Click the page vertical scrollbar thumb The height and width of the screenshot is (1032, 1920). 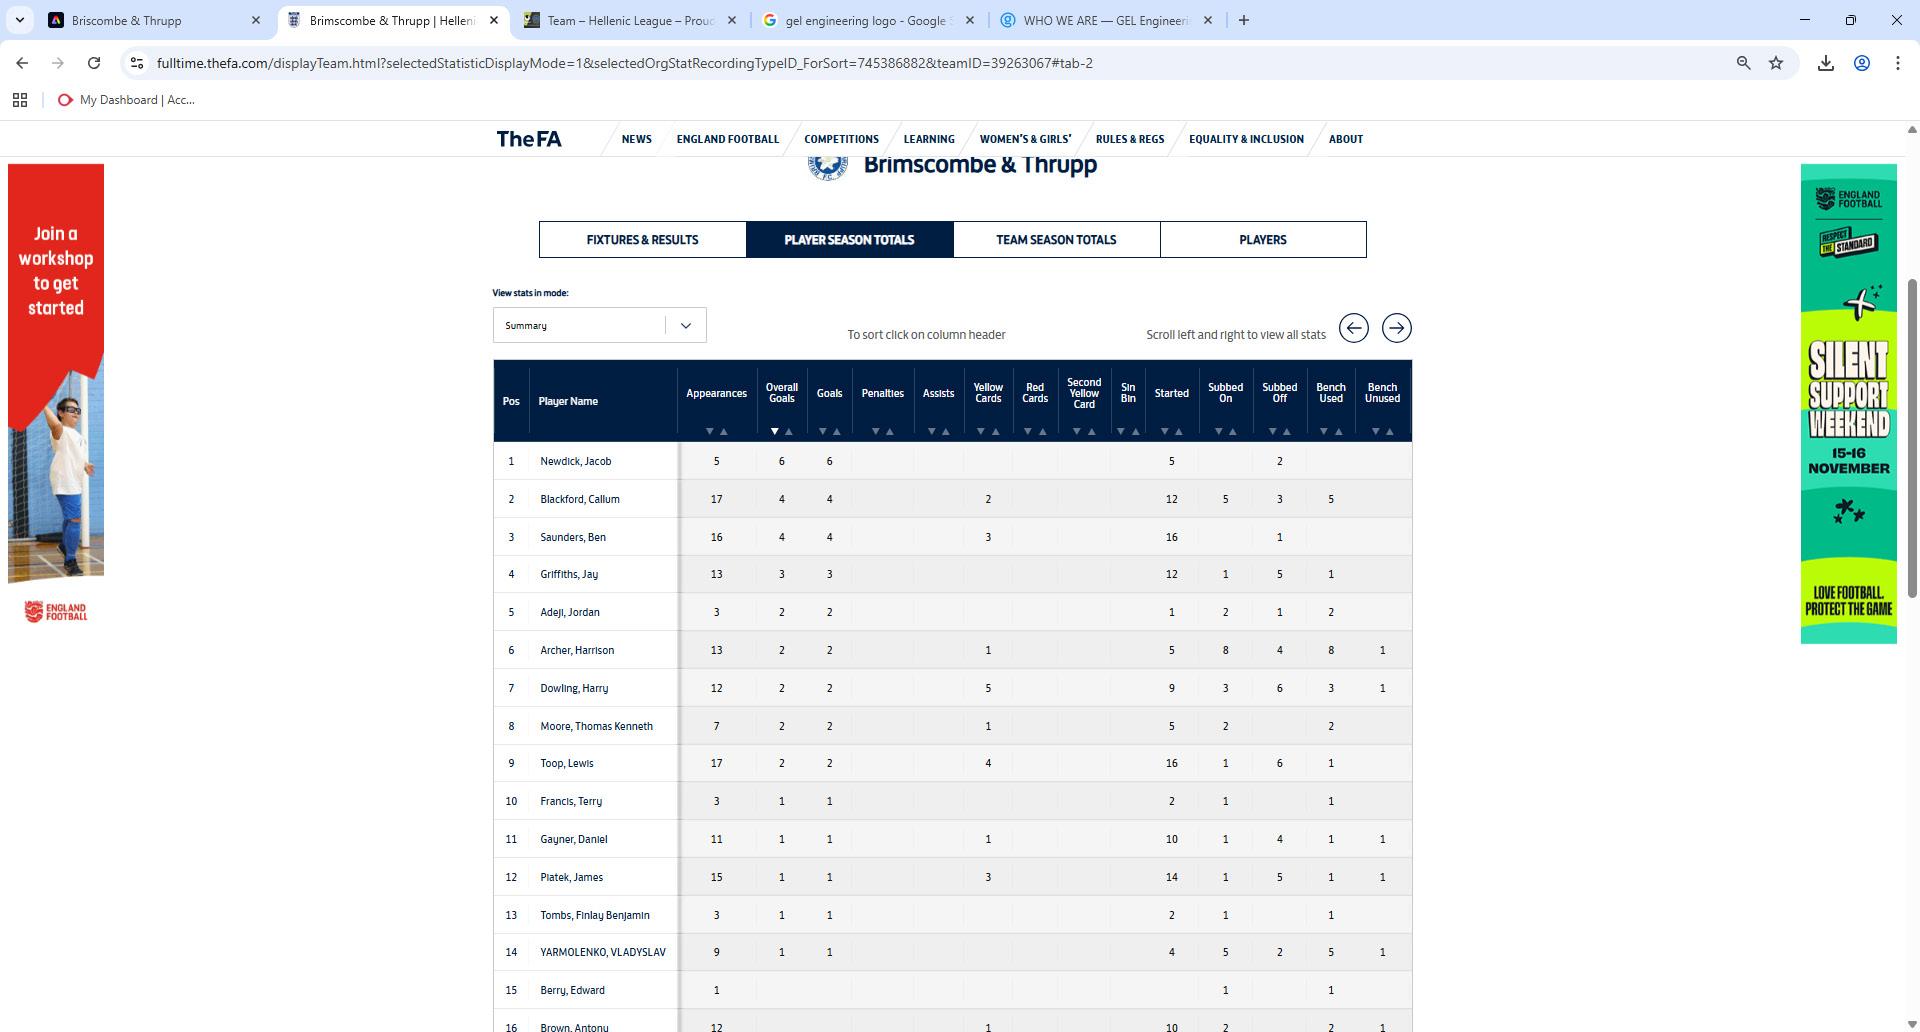[1912, 438]
